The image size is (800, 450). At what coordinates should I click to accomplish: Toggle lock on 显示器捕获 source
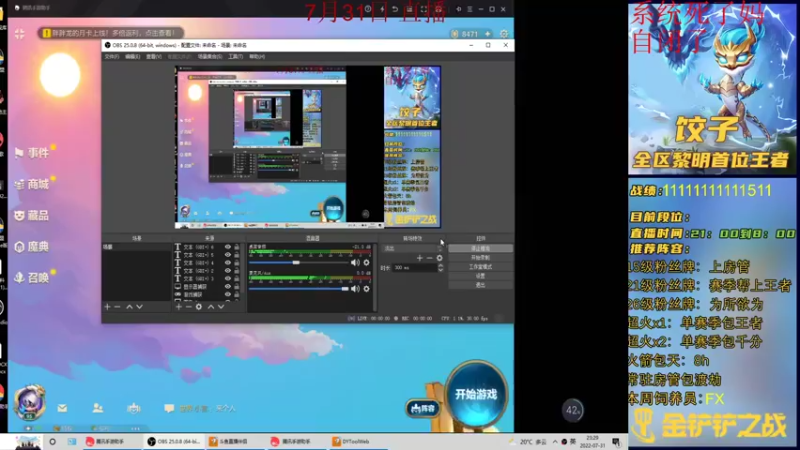coord(237,287)
